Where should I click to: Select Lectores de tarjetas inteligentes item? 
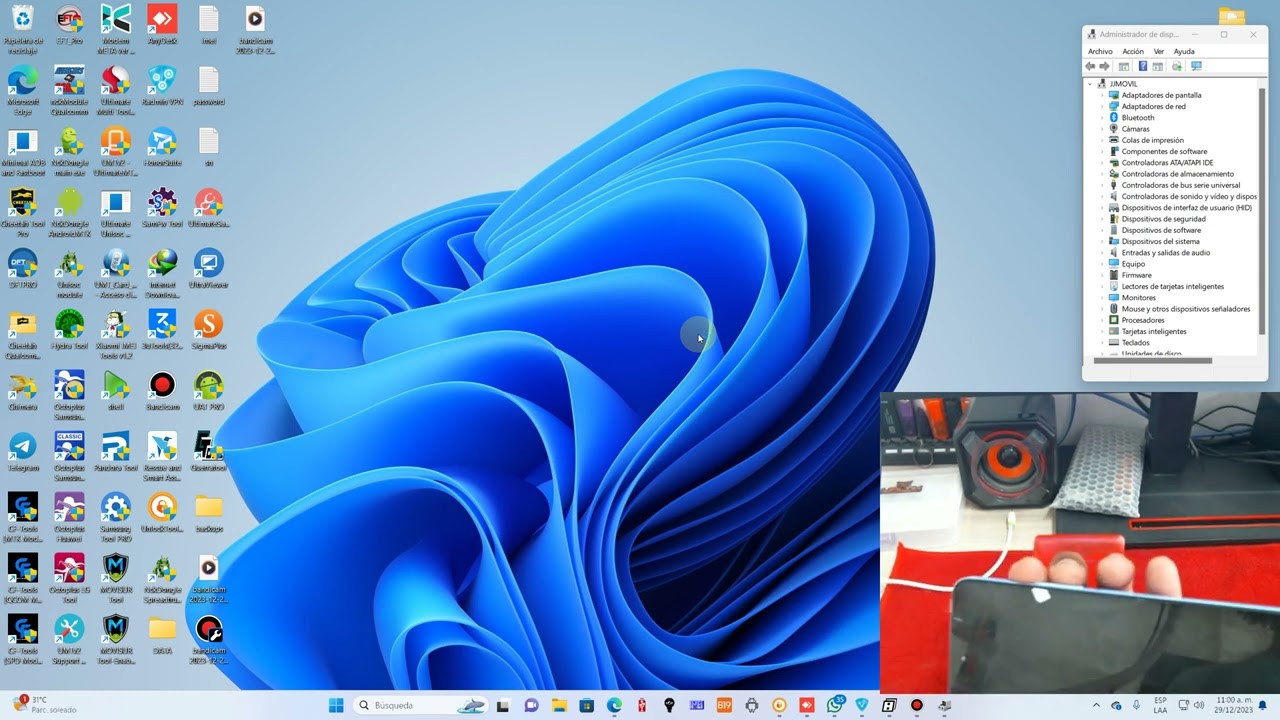click(x=1172, y=286)
